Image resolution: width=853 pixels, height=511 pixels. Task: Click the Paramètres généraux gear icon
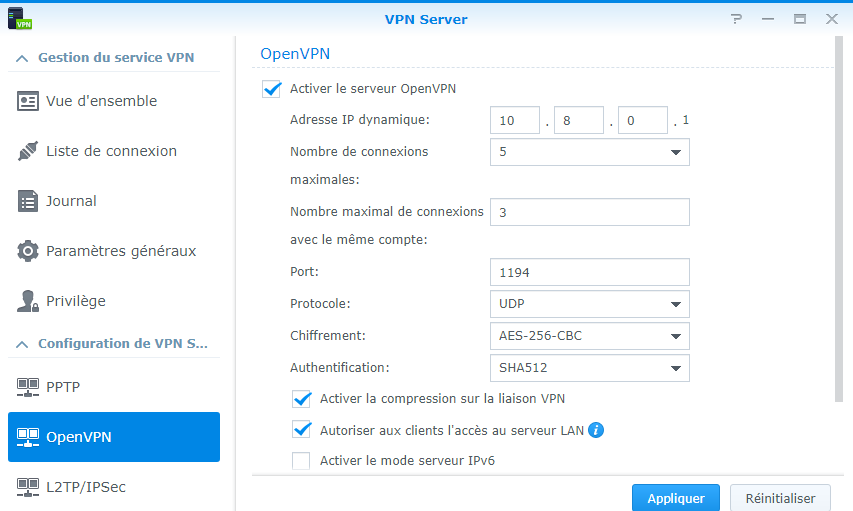[x=28, y=251]
